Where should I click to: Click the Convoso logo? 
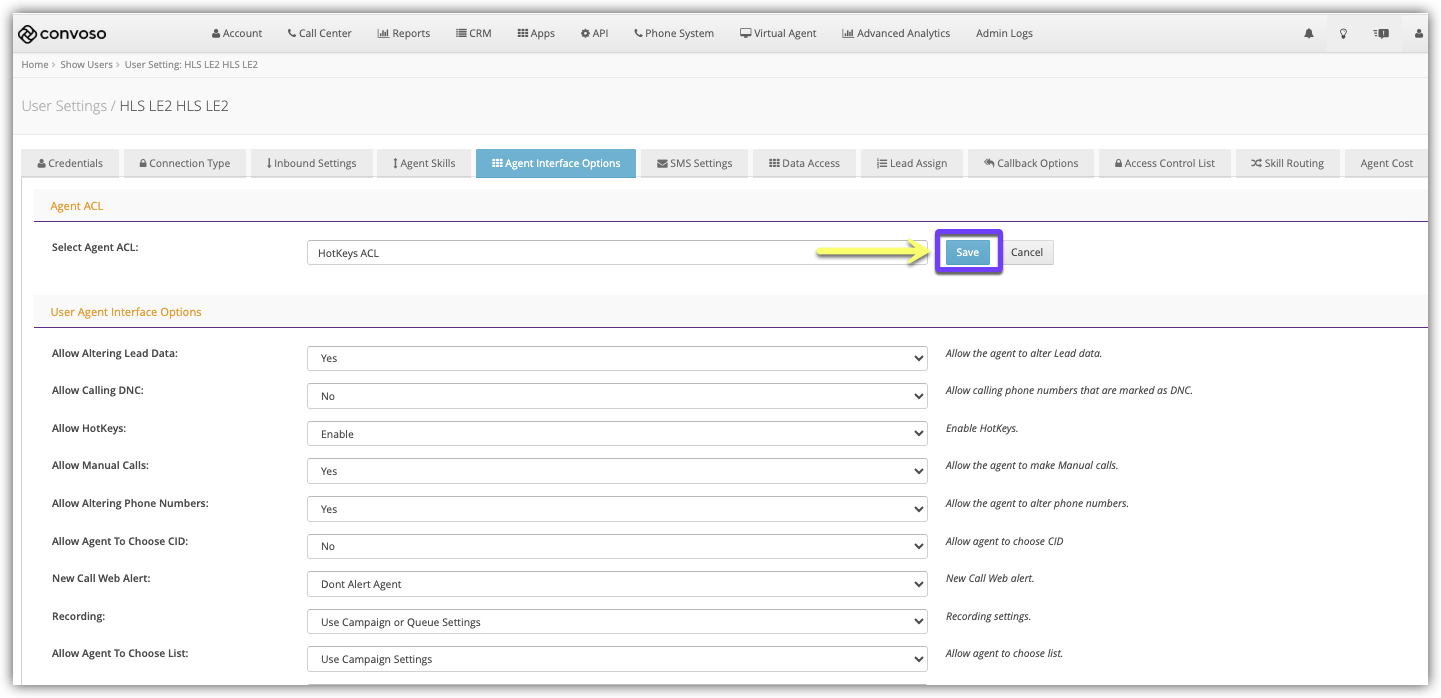(62, 34)
